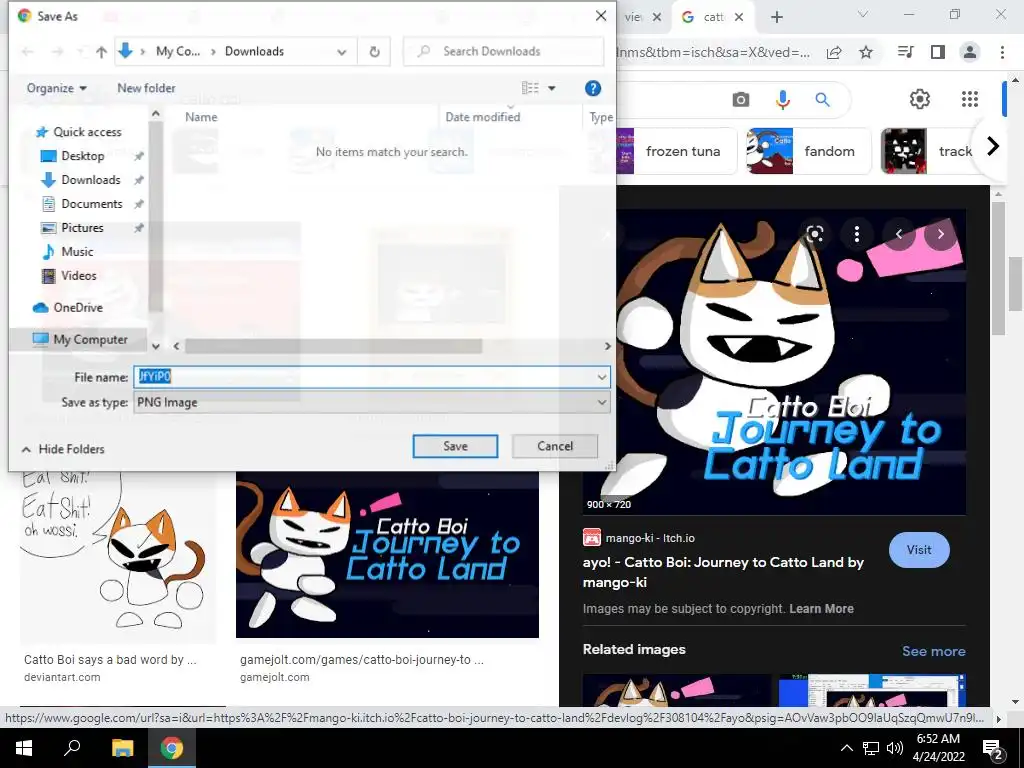
Task: Open gamejolt Catto Boi image result
Action: (387, 554)
